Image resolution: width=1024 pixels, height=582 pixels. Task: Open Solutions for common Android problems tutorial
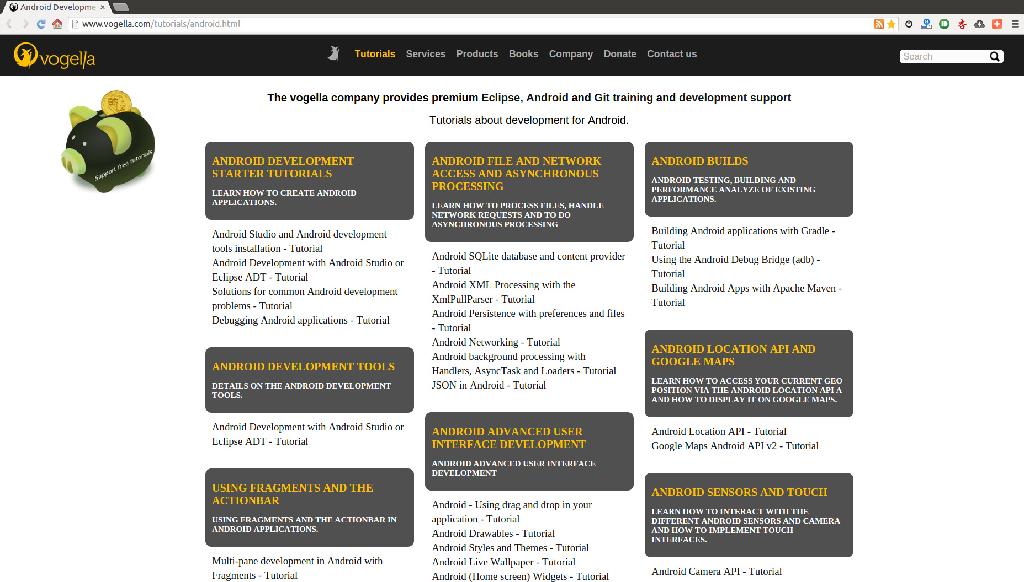coord(304,299)
